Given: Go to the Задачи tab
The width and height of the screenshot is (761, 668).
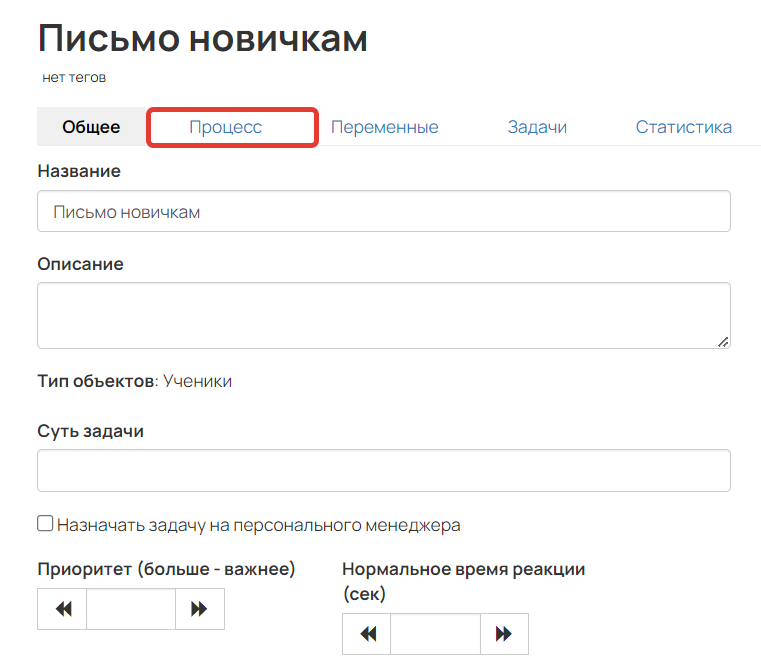Looking at the screenshot, I should pos(537,127).
